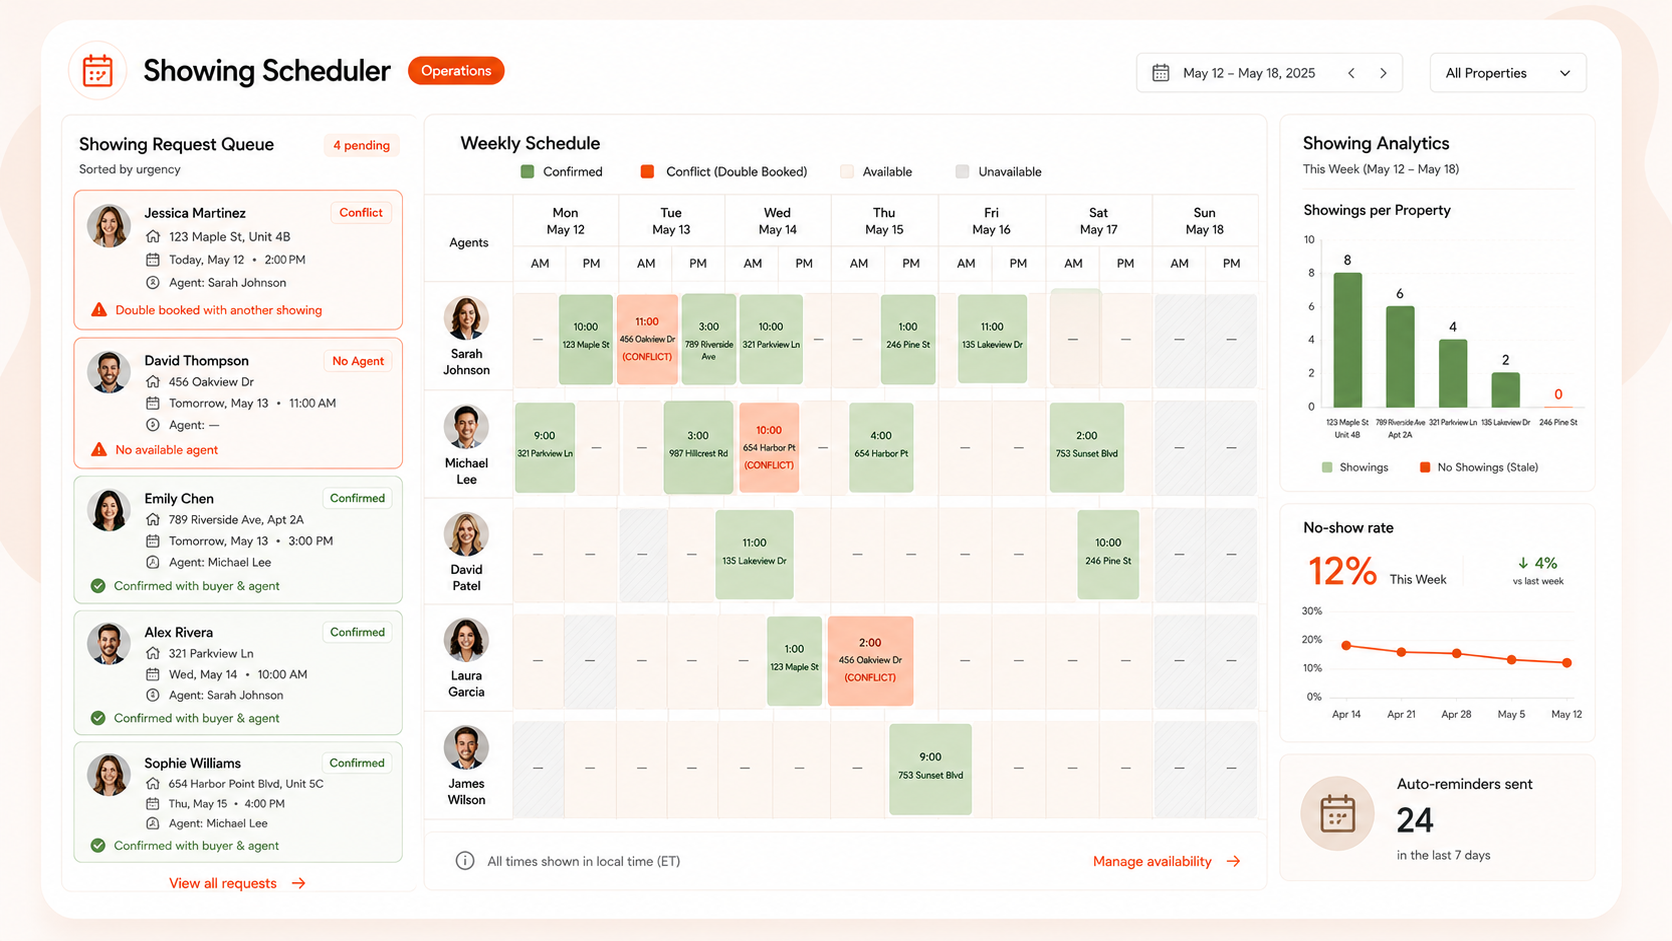This screenshot has width=1672, height=941.
Task: Click the green check icon in Alex Rivera's card
Action: (98, 718)
